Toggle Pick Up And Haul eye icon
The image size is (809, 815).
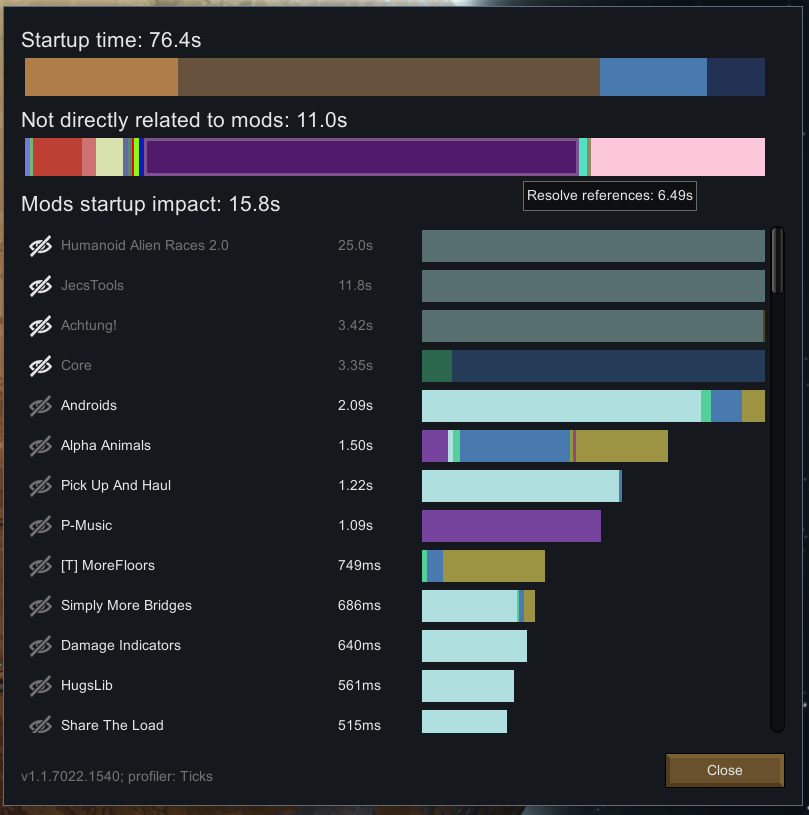point(40,486)
